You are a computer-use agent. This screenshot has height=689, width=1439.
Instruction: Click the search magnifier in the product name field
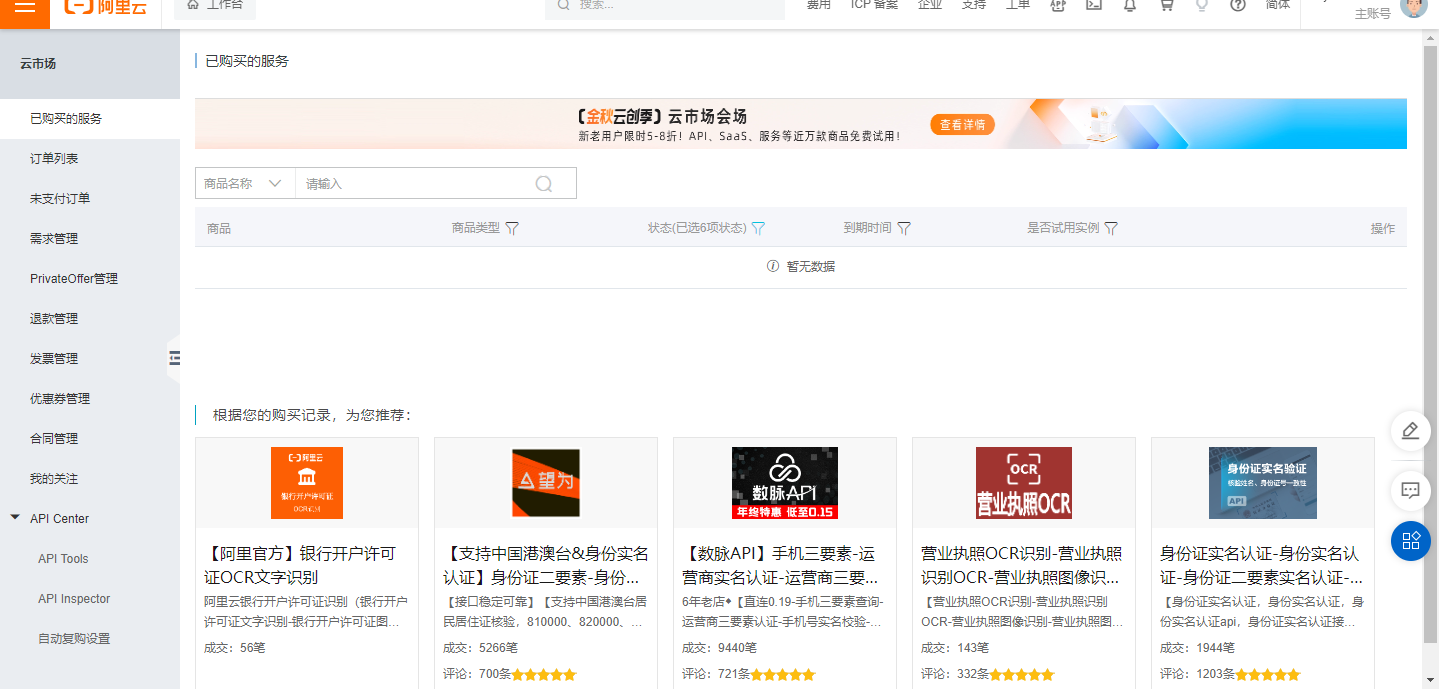click(x=544, y=184)
